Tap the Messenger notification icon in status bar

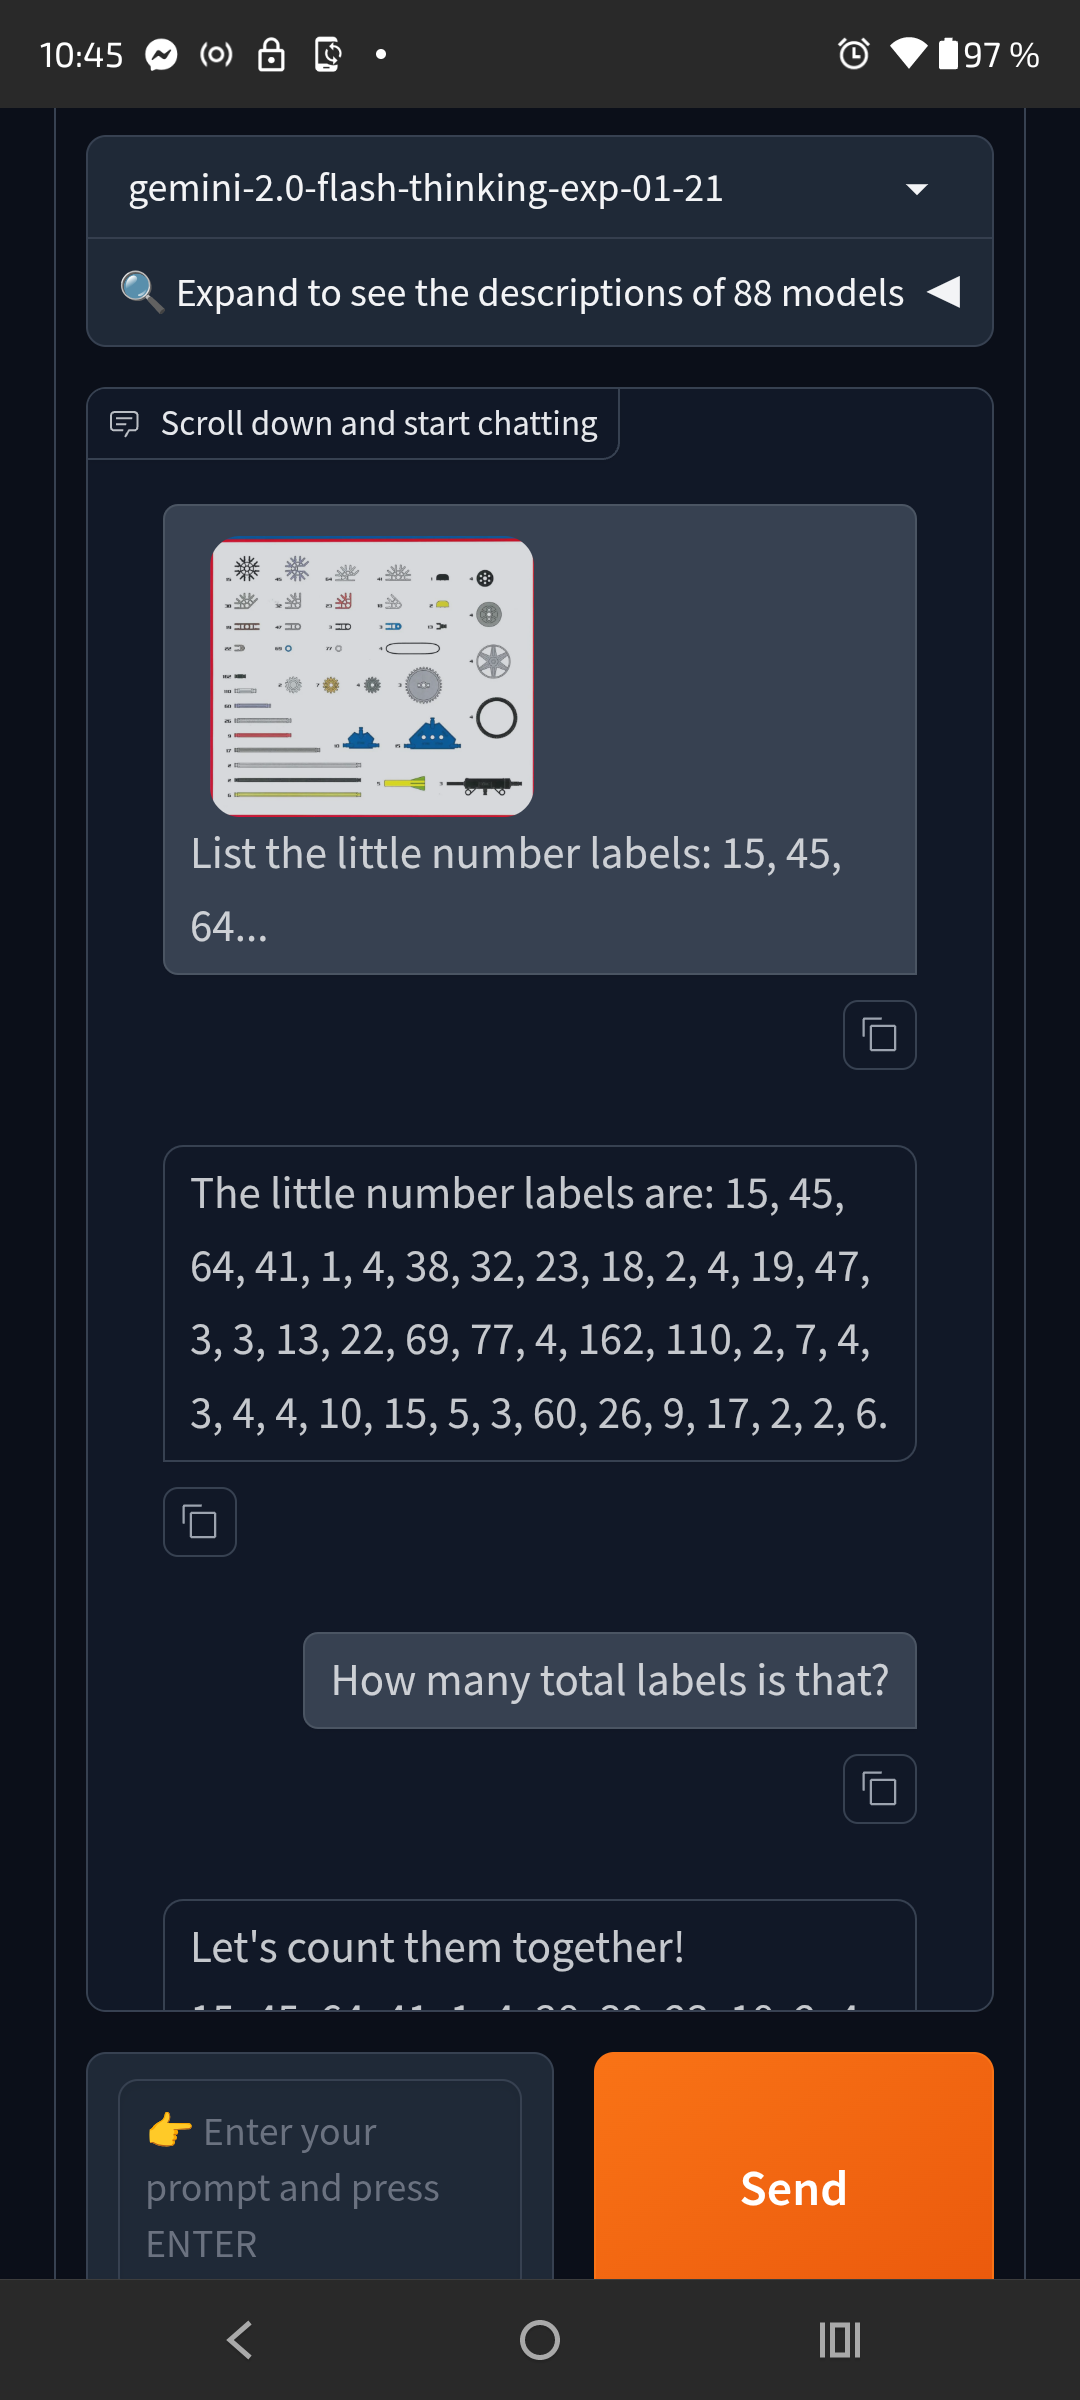161,54
